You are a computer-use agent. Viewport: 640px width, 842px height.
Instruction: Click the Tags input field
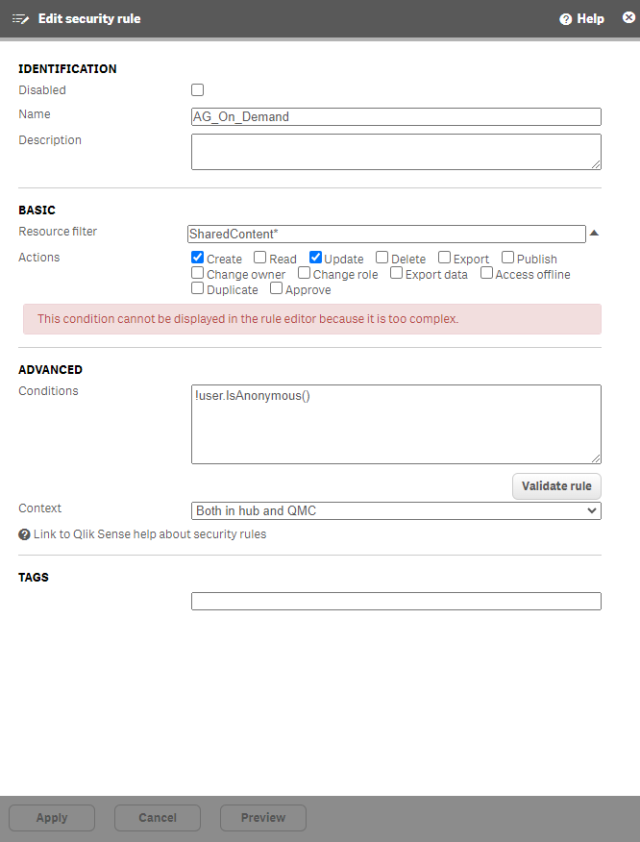pyautogui.click(x=396, y=600)
